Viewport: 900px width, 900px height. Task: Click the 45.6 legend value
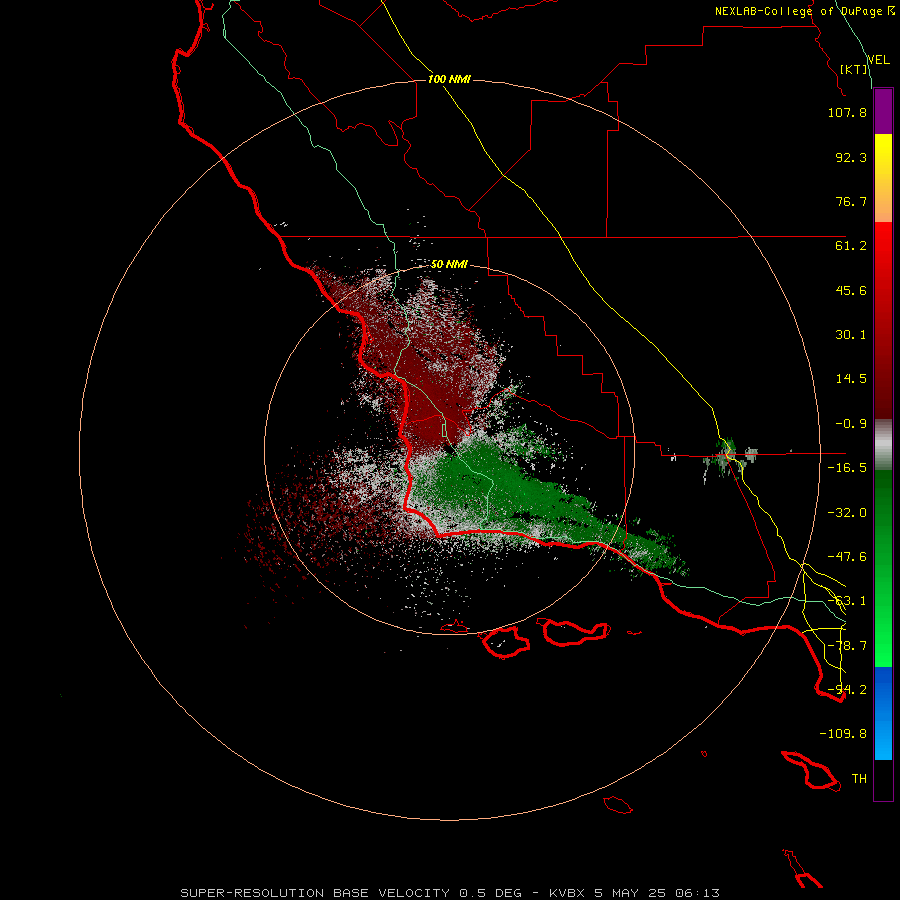coord(851,290)
